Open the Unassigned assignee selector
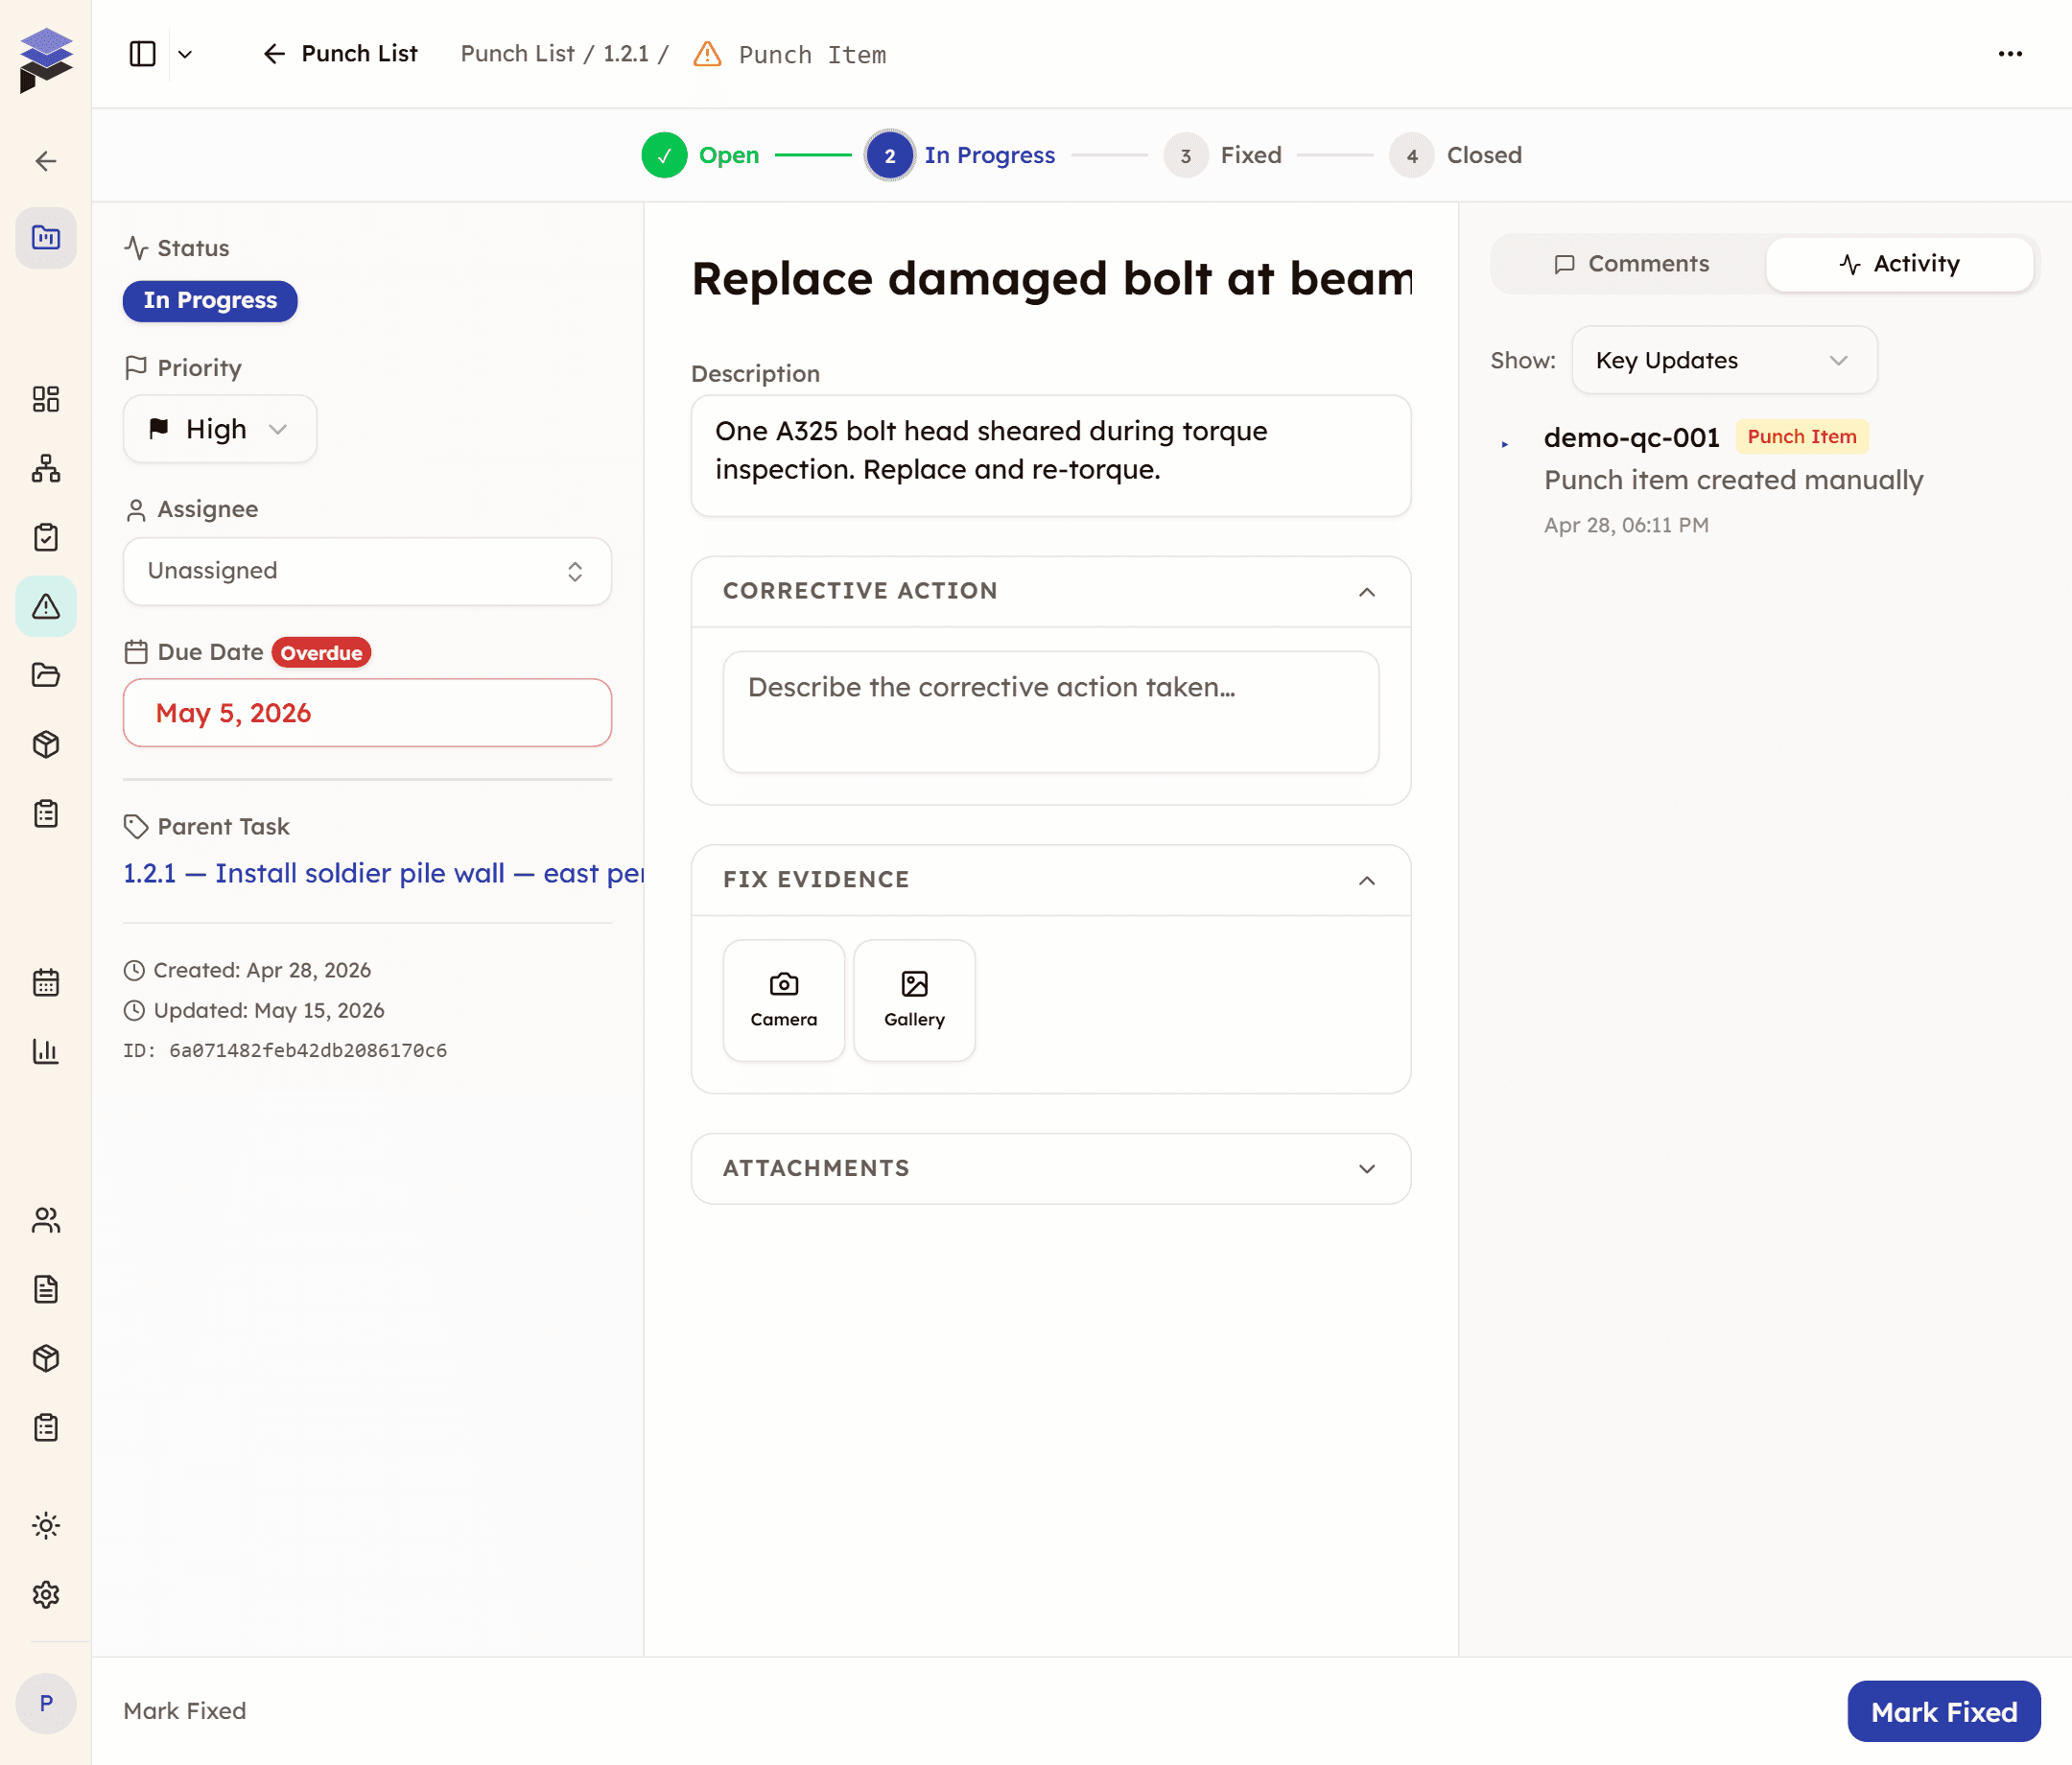Viewport: 2072px width, 1765px height. pos(367,571)
